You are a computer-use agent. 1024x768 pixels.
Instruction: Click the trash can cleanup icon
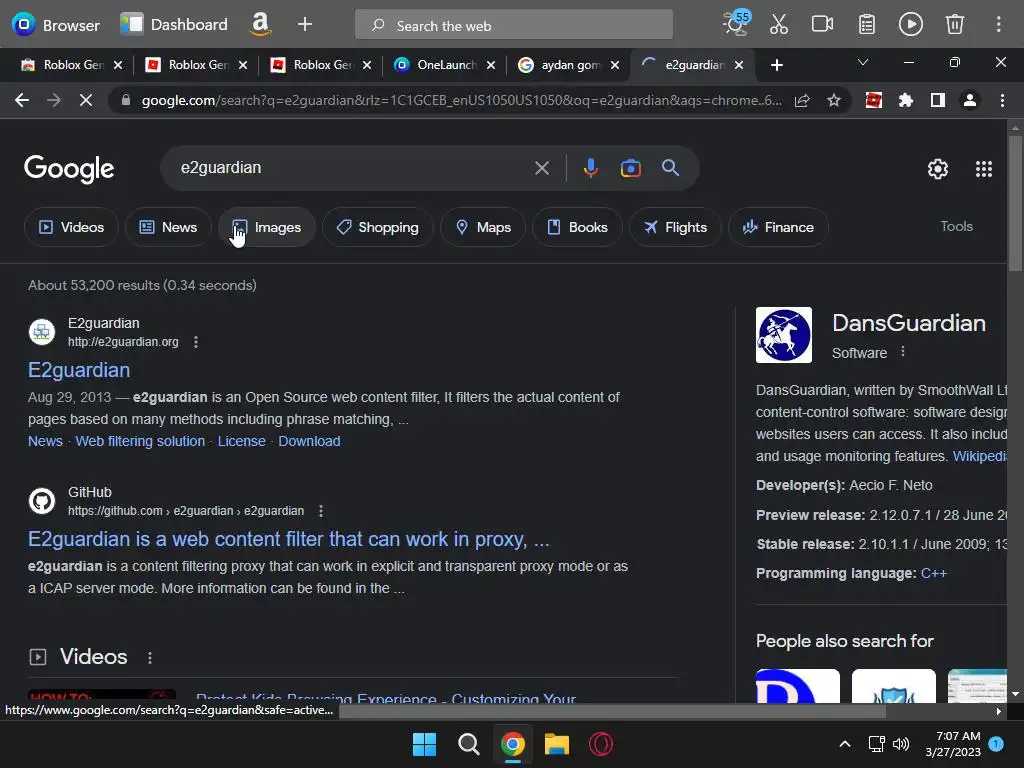pyautogui.click(x=955, y=25)
